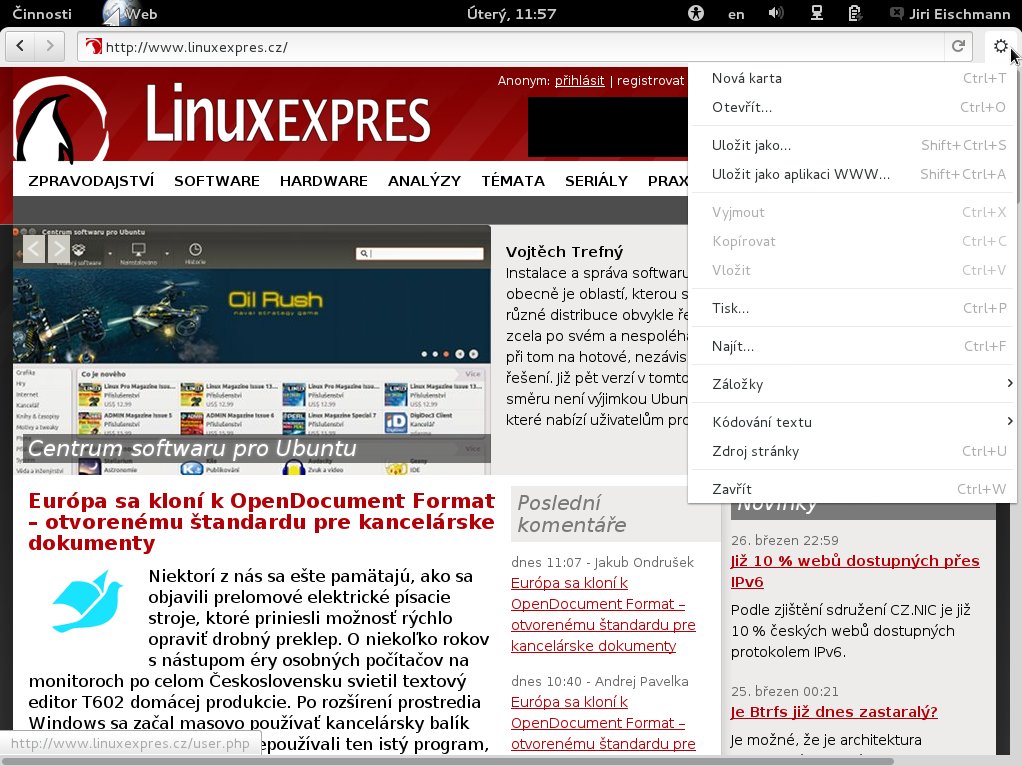Screen dimensions: 1022x766
Task: Expand the Kódování textu submenu
Action: 853,422
